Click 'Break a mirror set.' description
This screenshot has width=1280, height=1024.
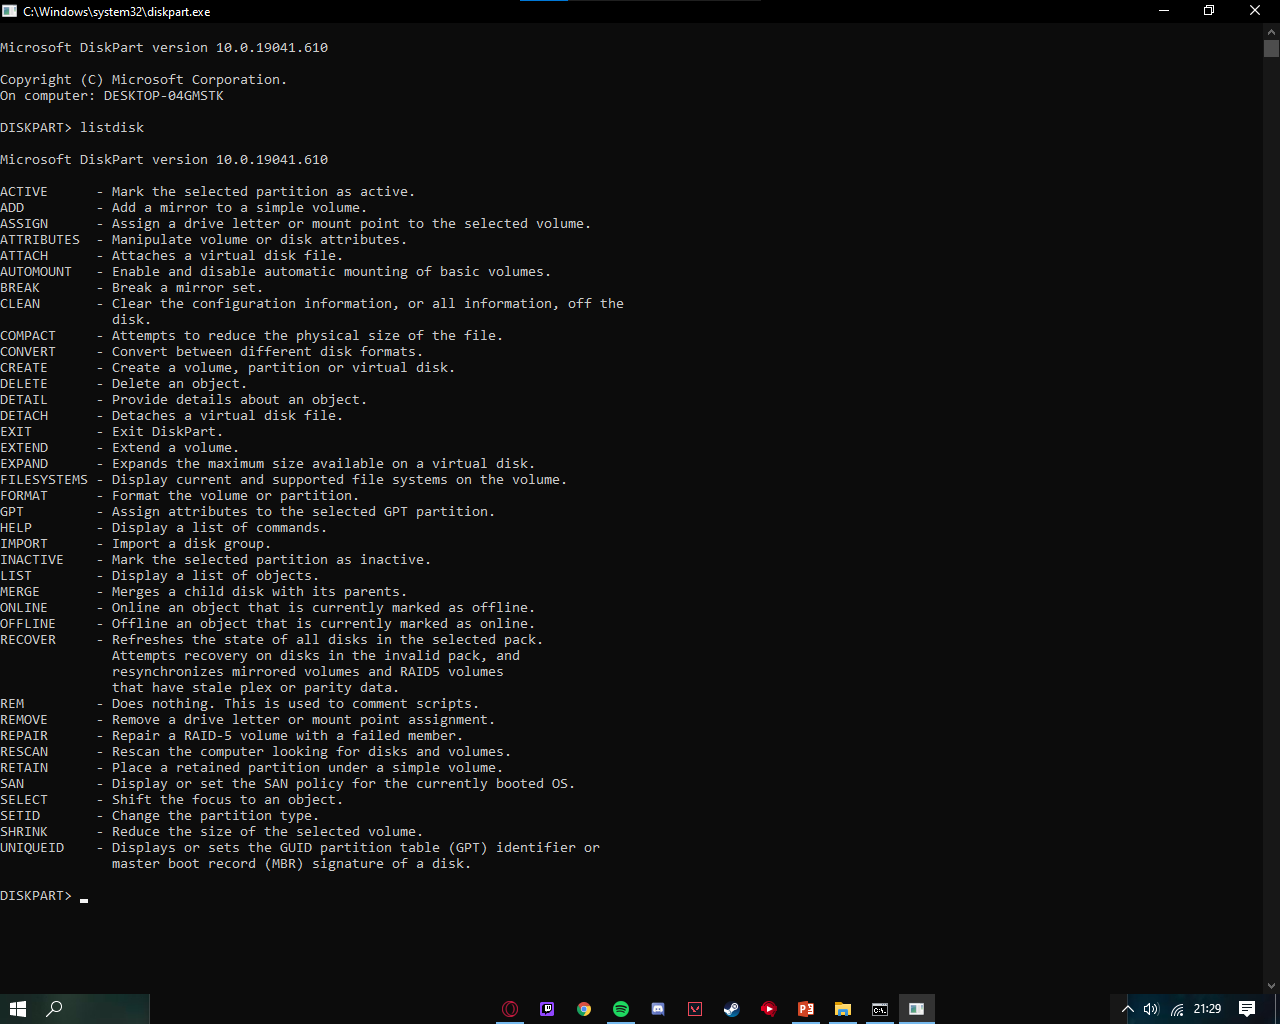pyautogui.click(x=188, y=288)
